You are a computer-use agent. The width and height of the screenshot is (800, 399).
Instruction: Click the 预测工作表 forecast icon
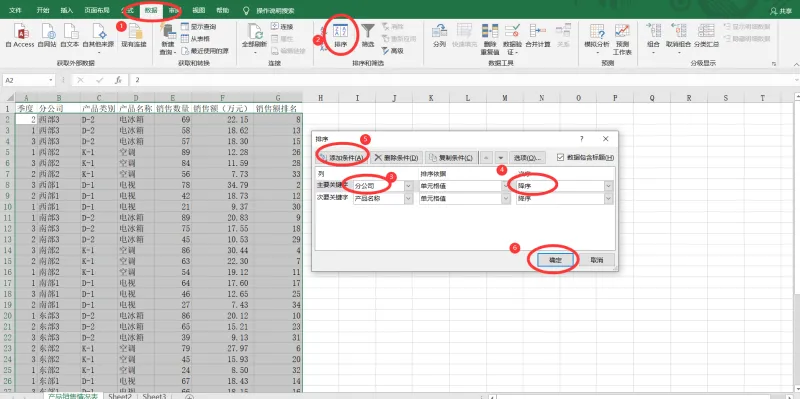622,39
